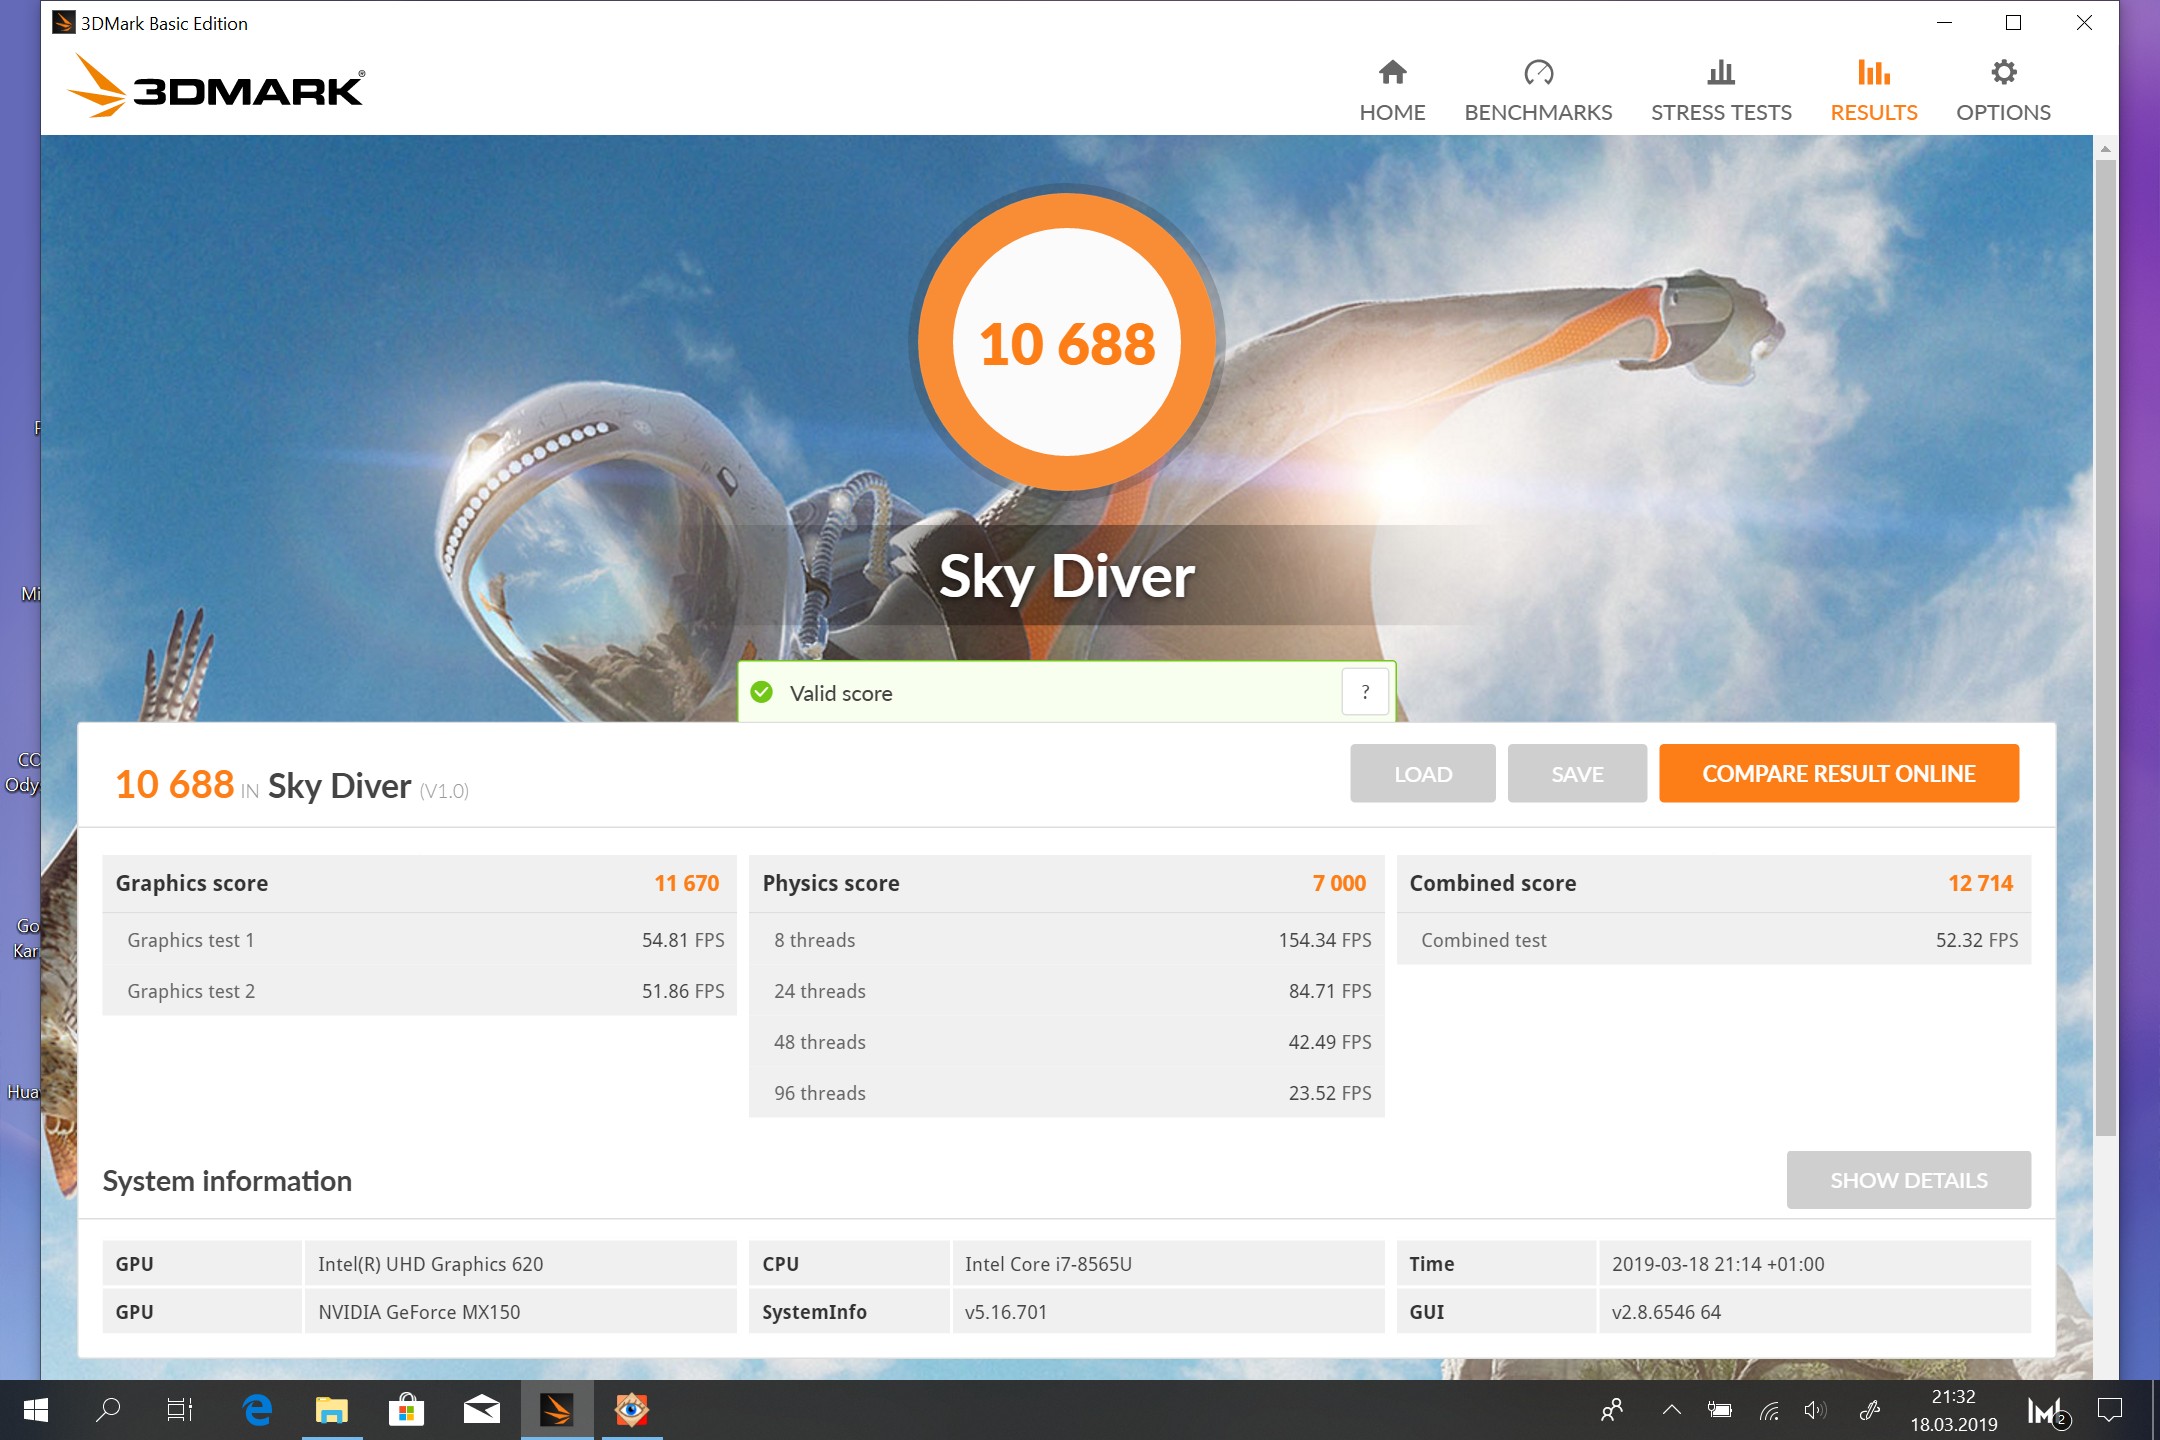Click the 3DMark taskbar icon
The width and height of the screenshot is (2160, 1440).
point(556,1410)
